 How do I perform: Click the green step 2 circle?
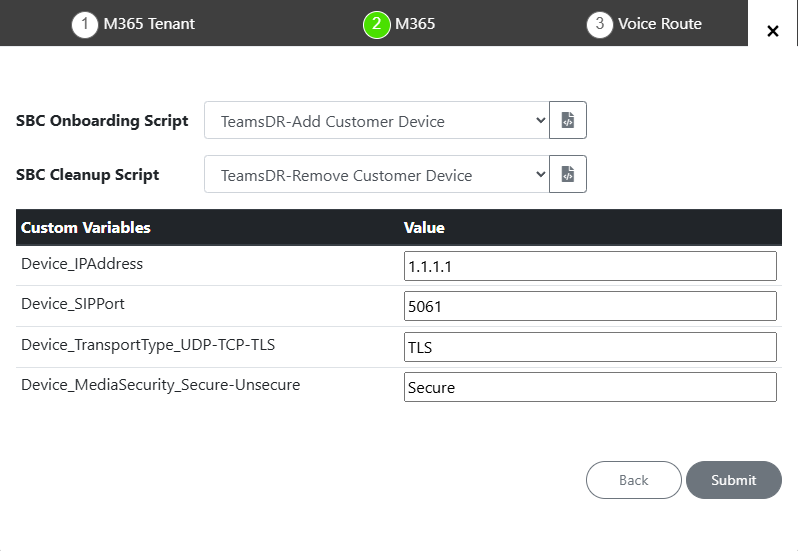(376, 24)
